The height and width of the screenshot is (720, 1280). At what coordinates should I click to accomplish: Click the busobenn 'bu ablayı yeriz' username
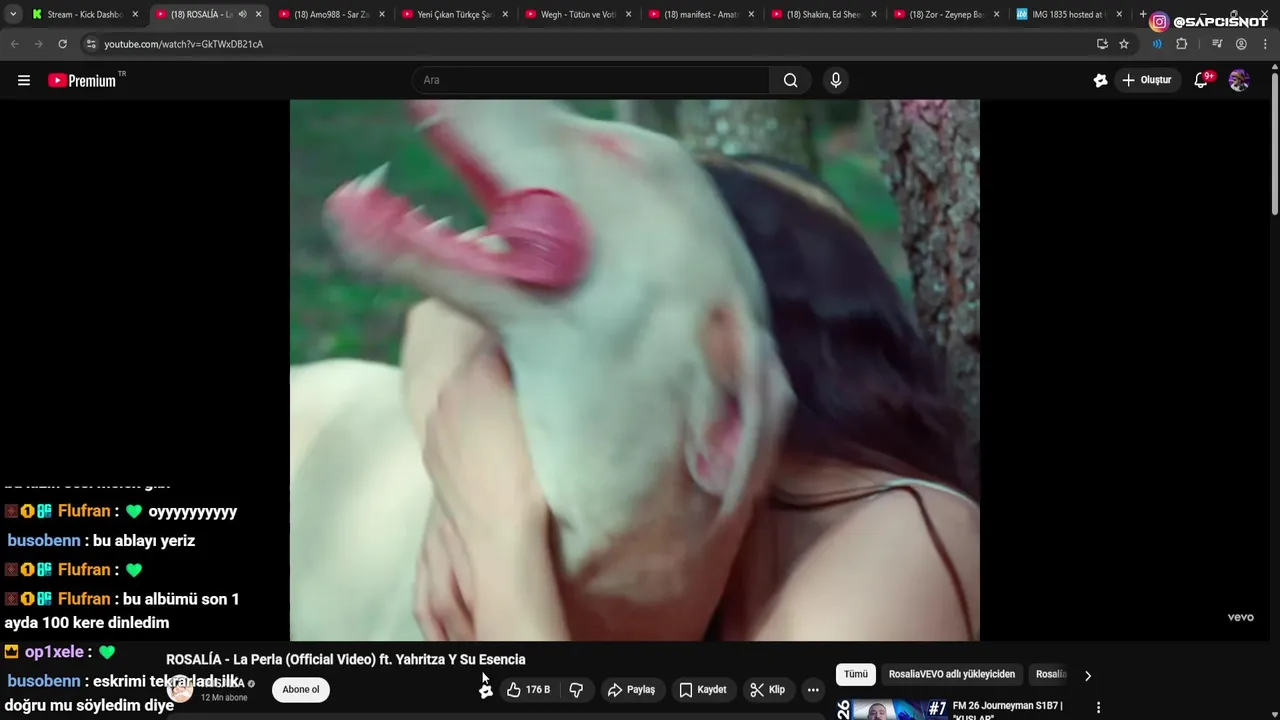(44, 540)
